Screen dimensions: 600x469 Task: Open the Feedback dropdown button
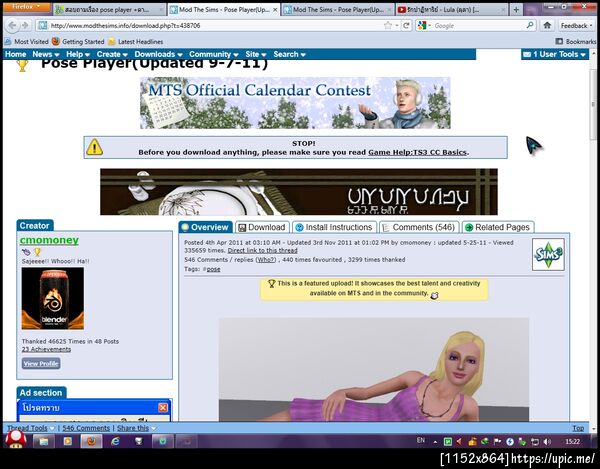[x=576, y=26]
